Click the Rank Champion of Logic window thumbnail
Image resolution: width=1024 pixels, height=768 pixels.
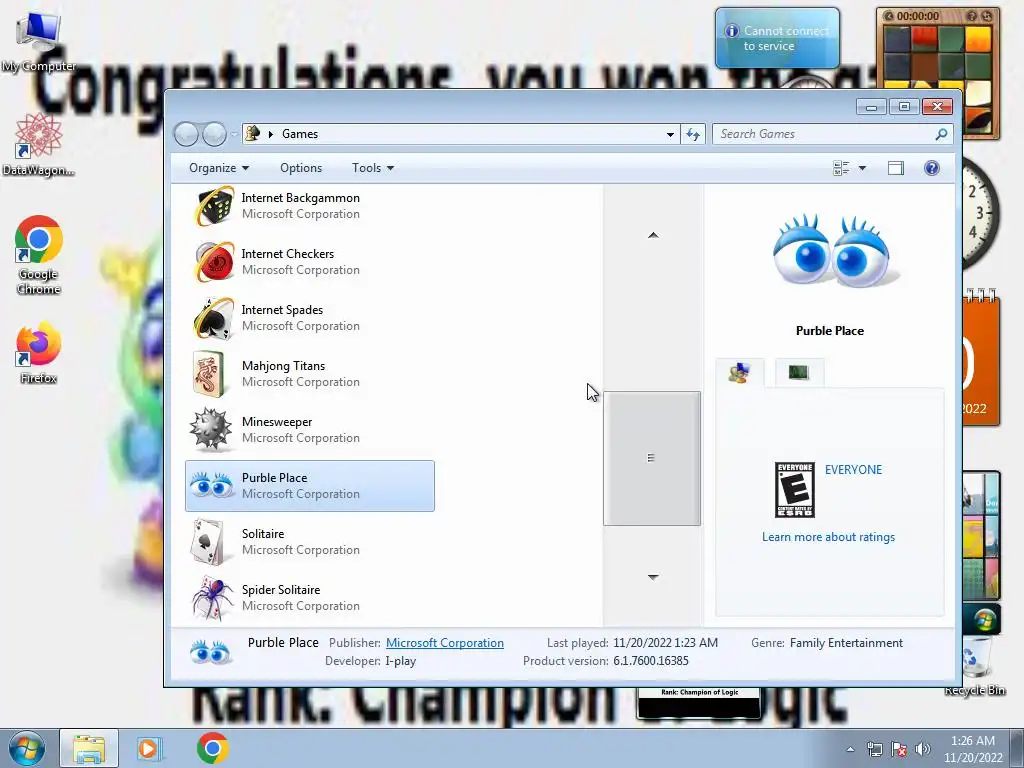[699, 702]
